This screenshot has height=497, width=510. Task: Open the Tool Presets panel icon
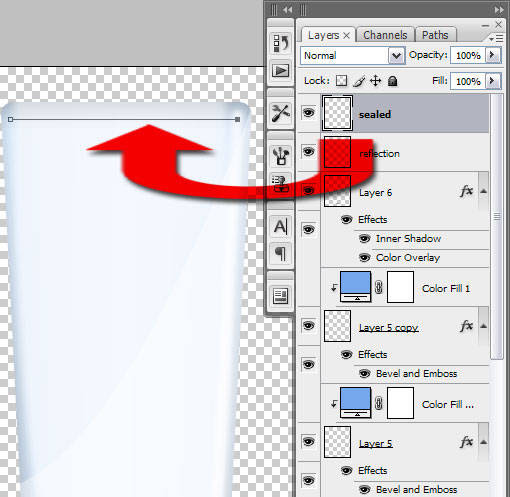coord(281,113)
